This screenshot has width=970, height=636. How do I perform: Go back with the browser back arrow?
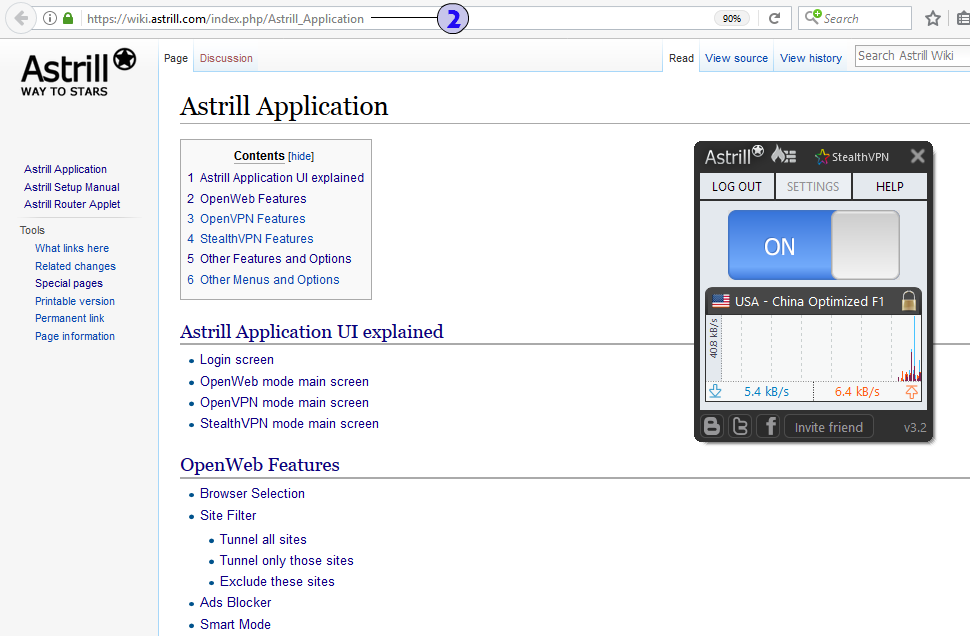point(21,18)
